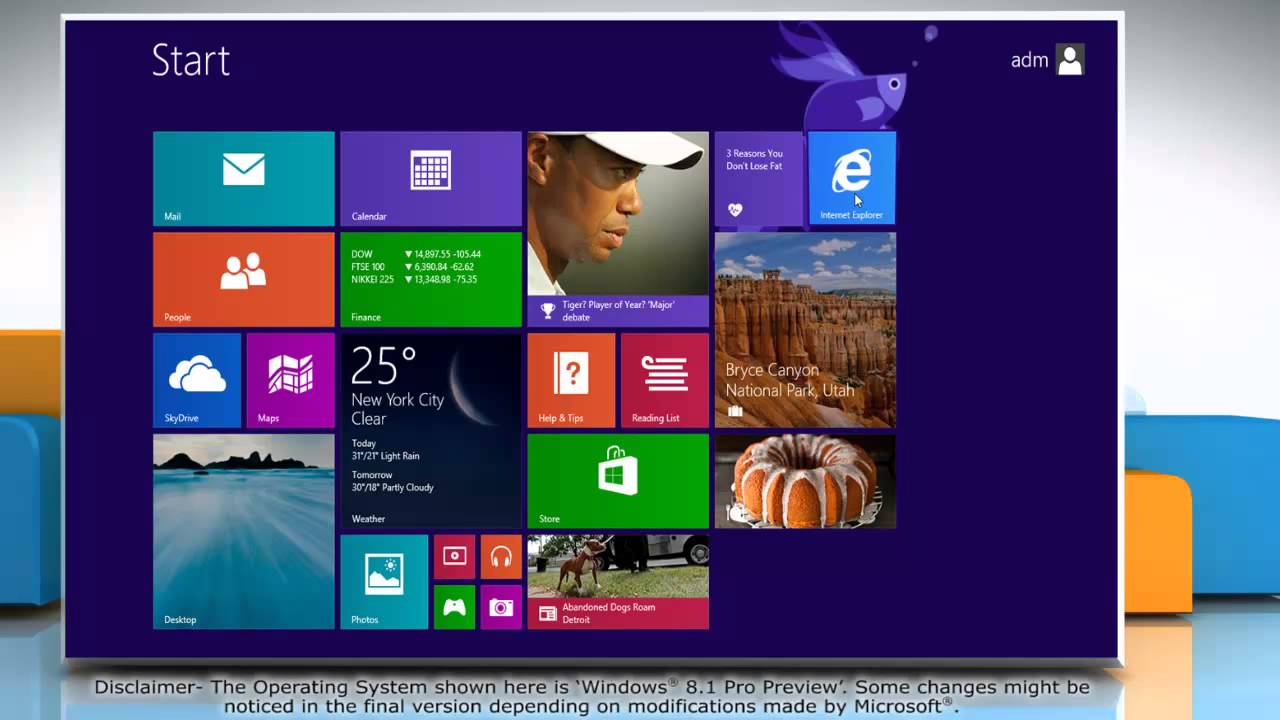Open the Camera small tile
The width and height of the screenshot is (1280, 720).
tap(501, 607)
